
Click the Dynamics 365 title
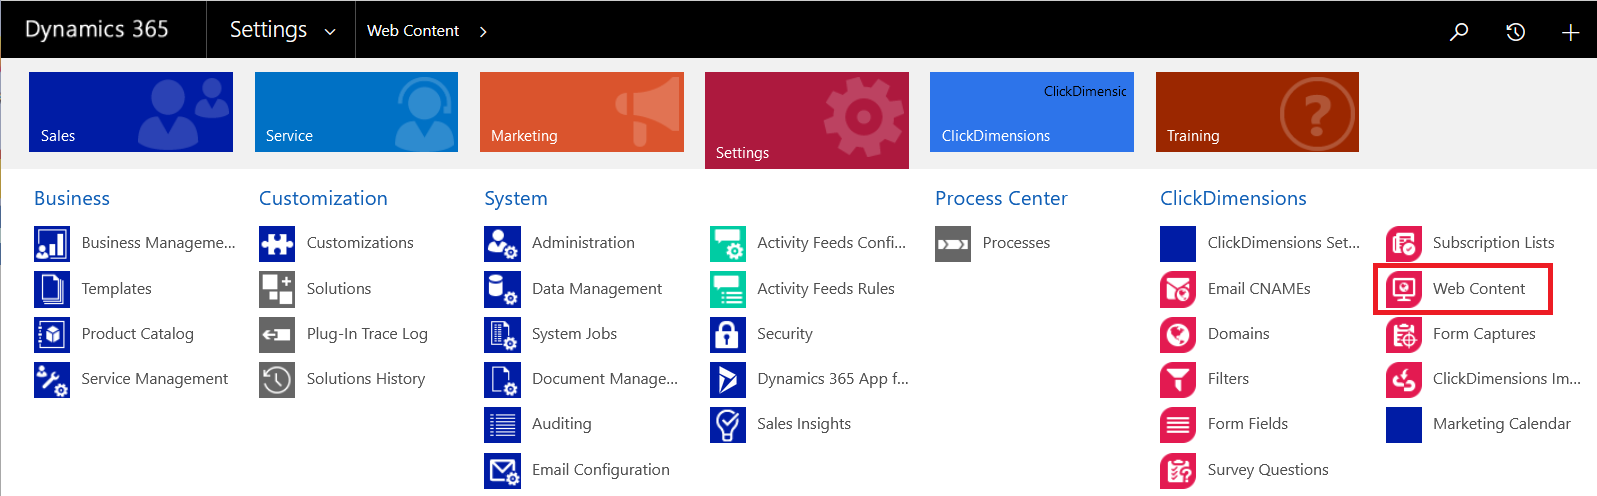click(x=96, y=29)
